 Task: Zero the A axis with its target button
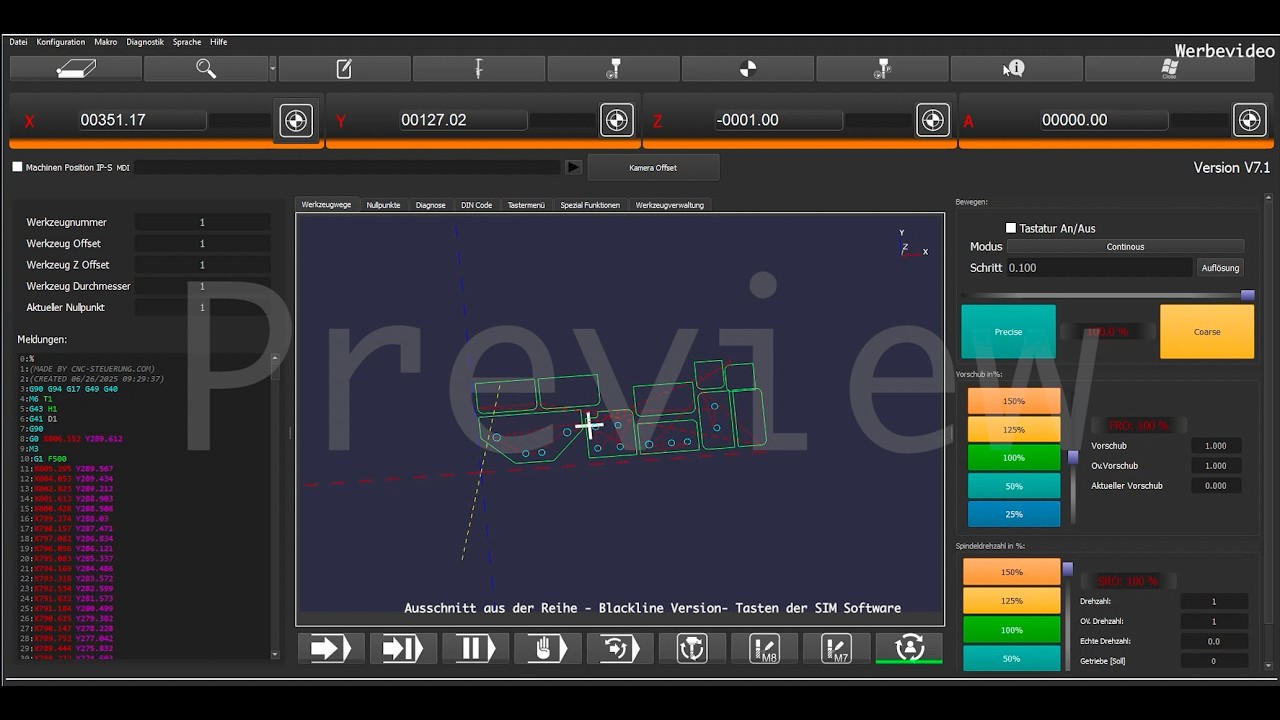click(1249, 120)
